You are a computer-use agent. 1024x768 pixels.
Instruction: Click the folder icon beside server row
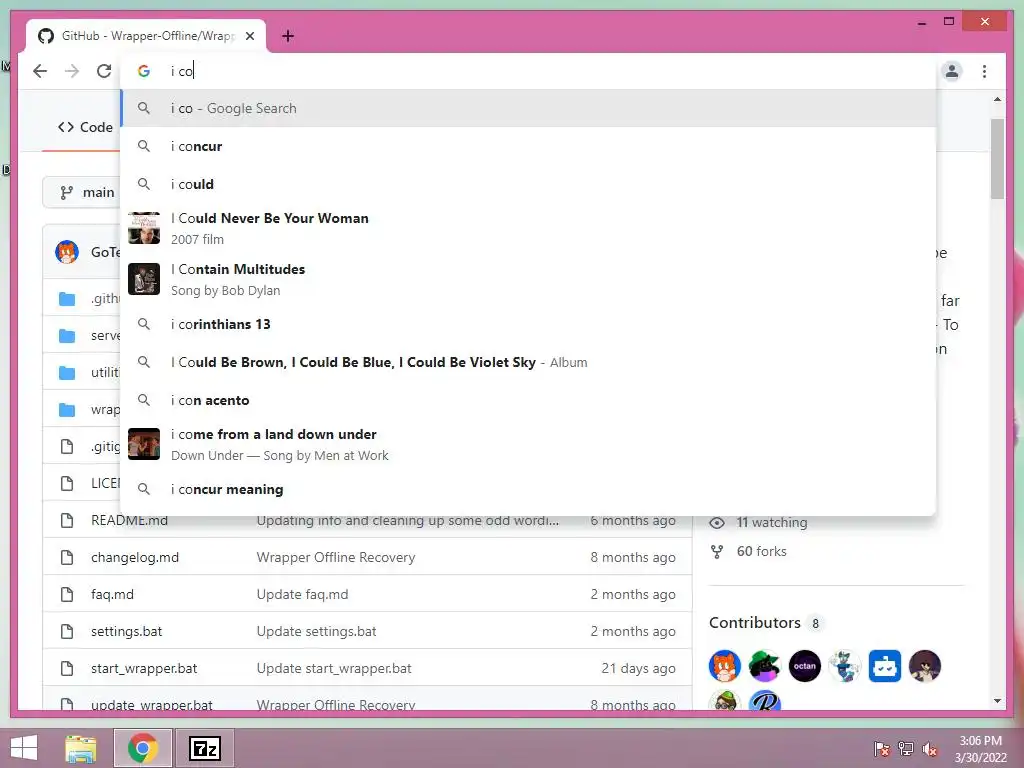pos(67,336)
